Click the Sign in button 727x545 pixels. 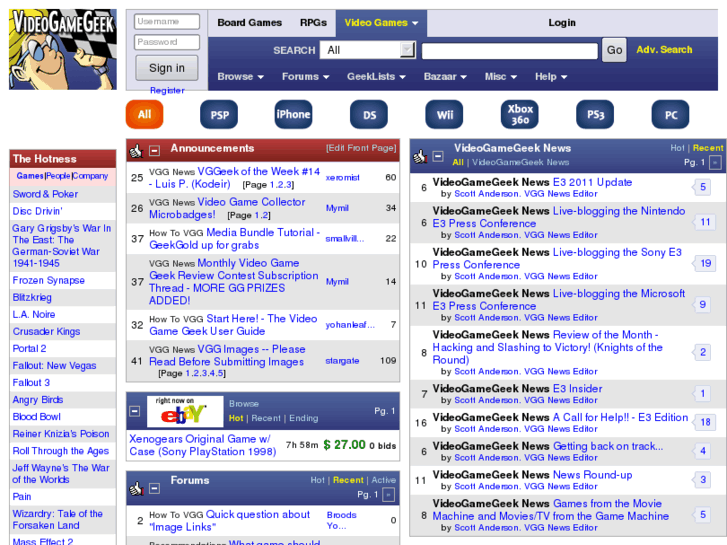pyautogui.click(x=167, y=68)
